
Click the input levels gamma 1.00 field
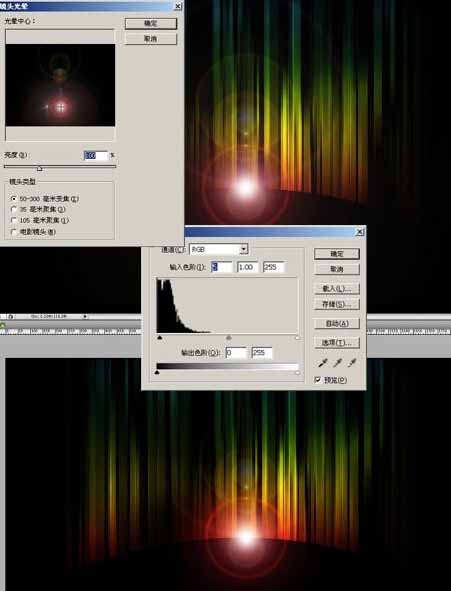pyautogui.click(x=248, y=267)
